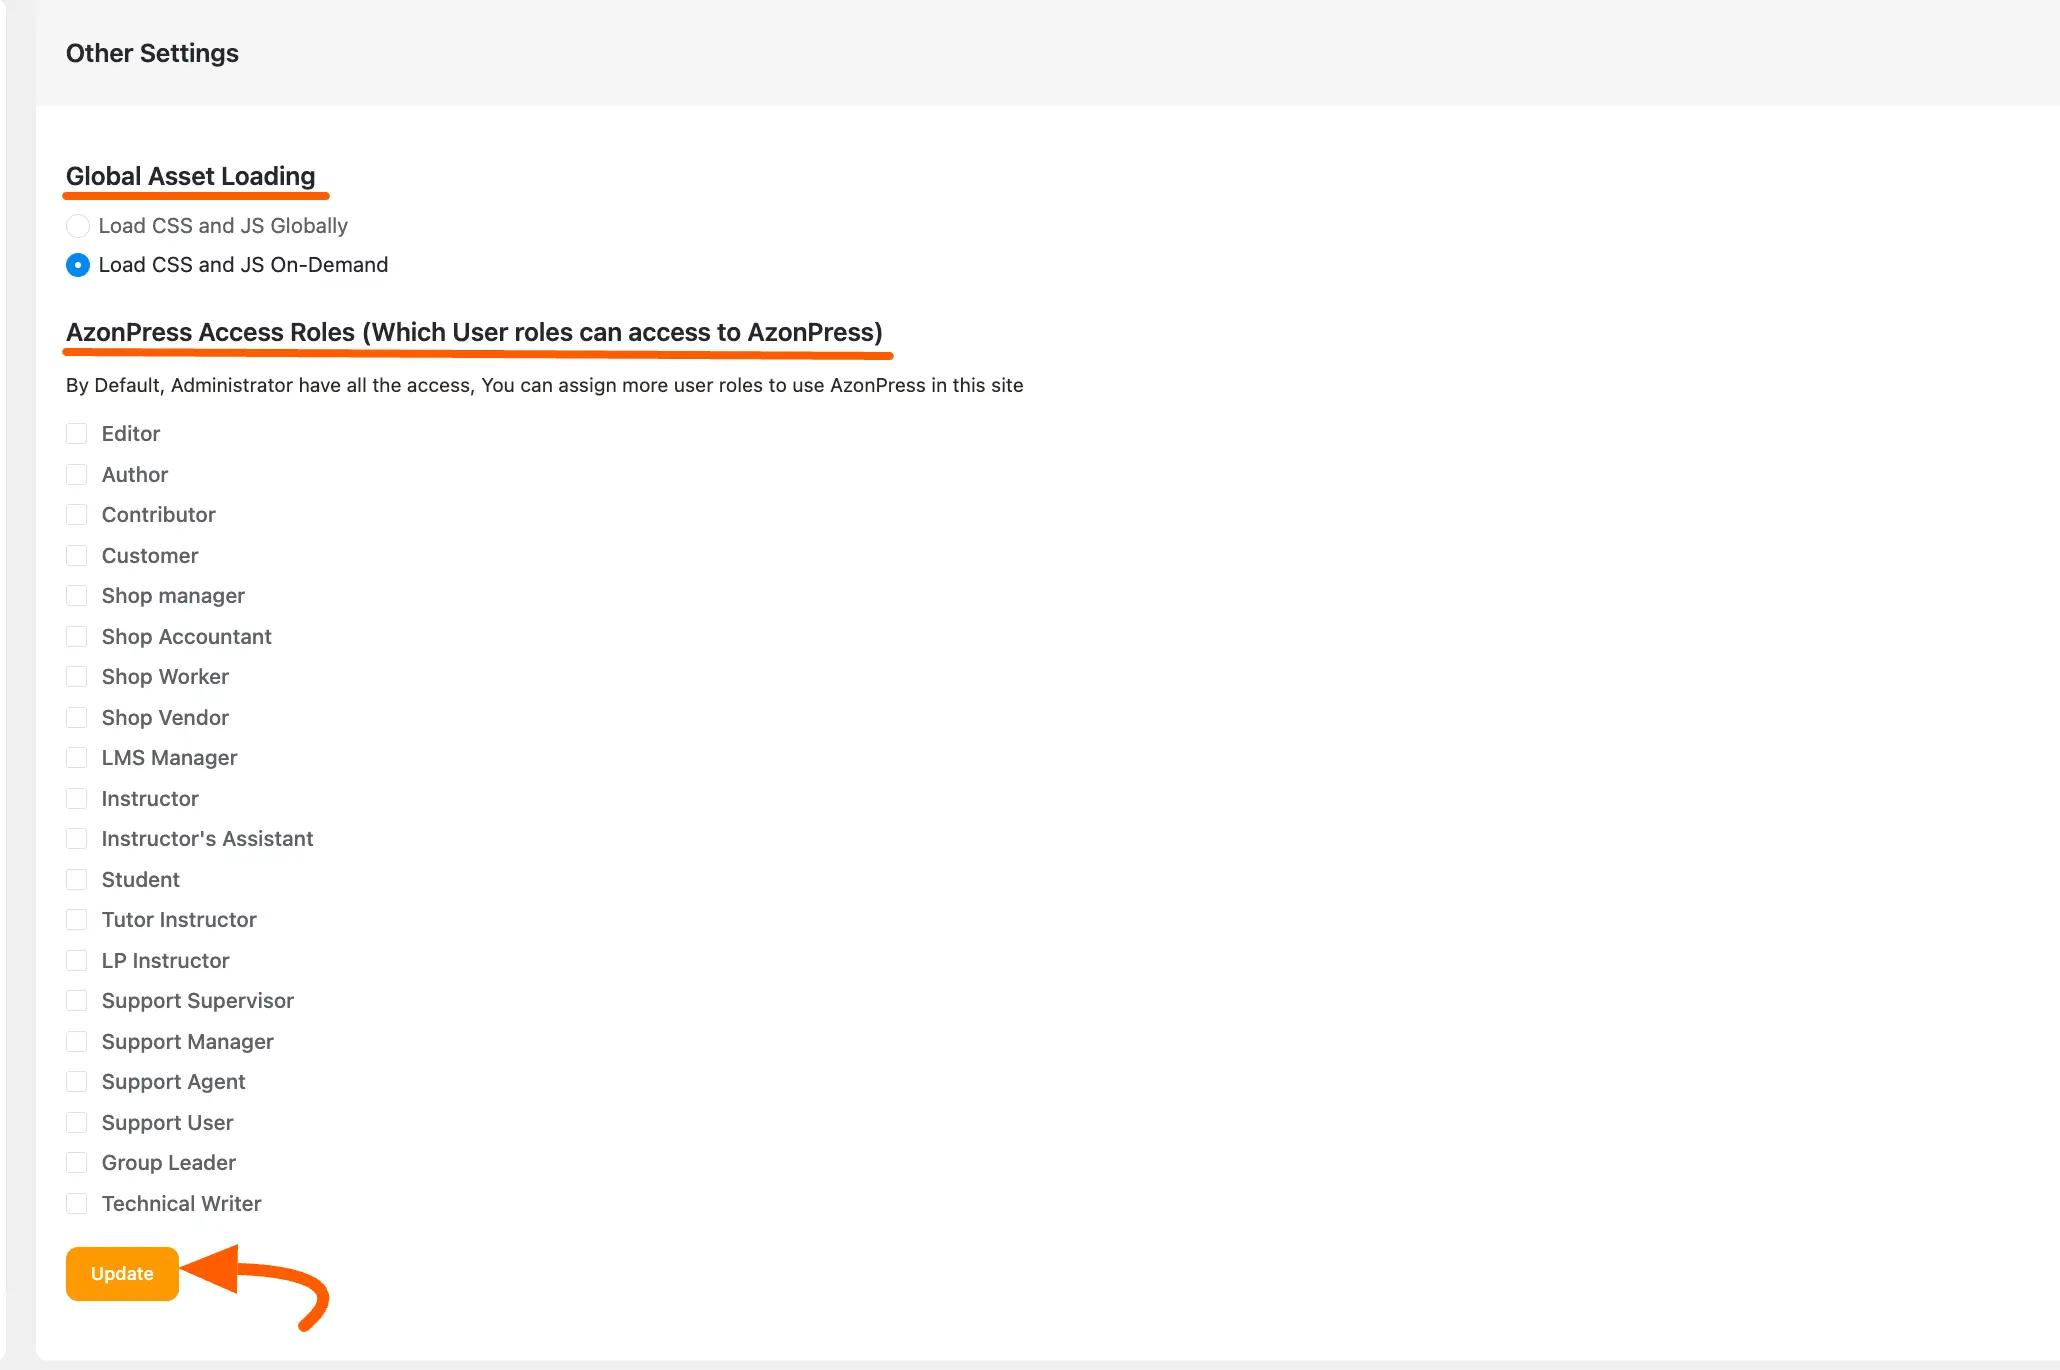This screenshot has width=2060, height=1370.
Task: Check the Contributor role checkbox
Action: [77, 514]
